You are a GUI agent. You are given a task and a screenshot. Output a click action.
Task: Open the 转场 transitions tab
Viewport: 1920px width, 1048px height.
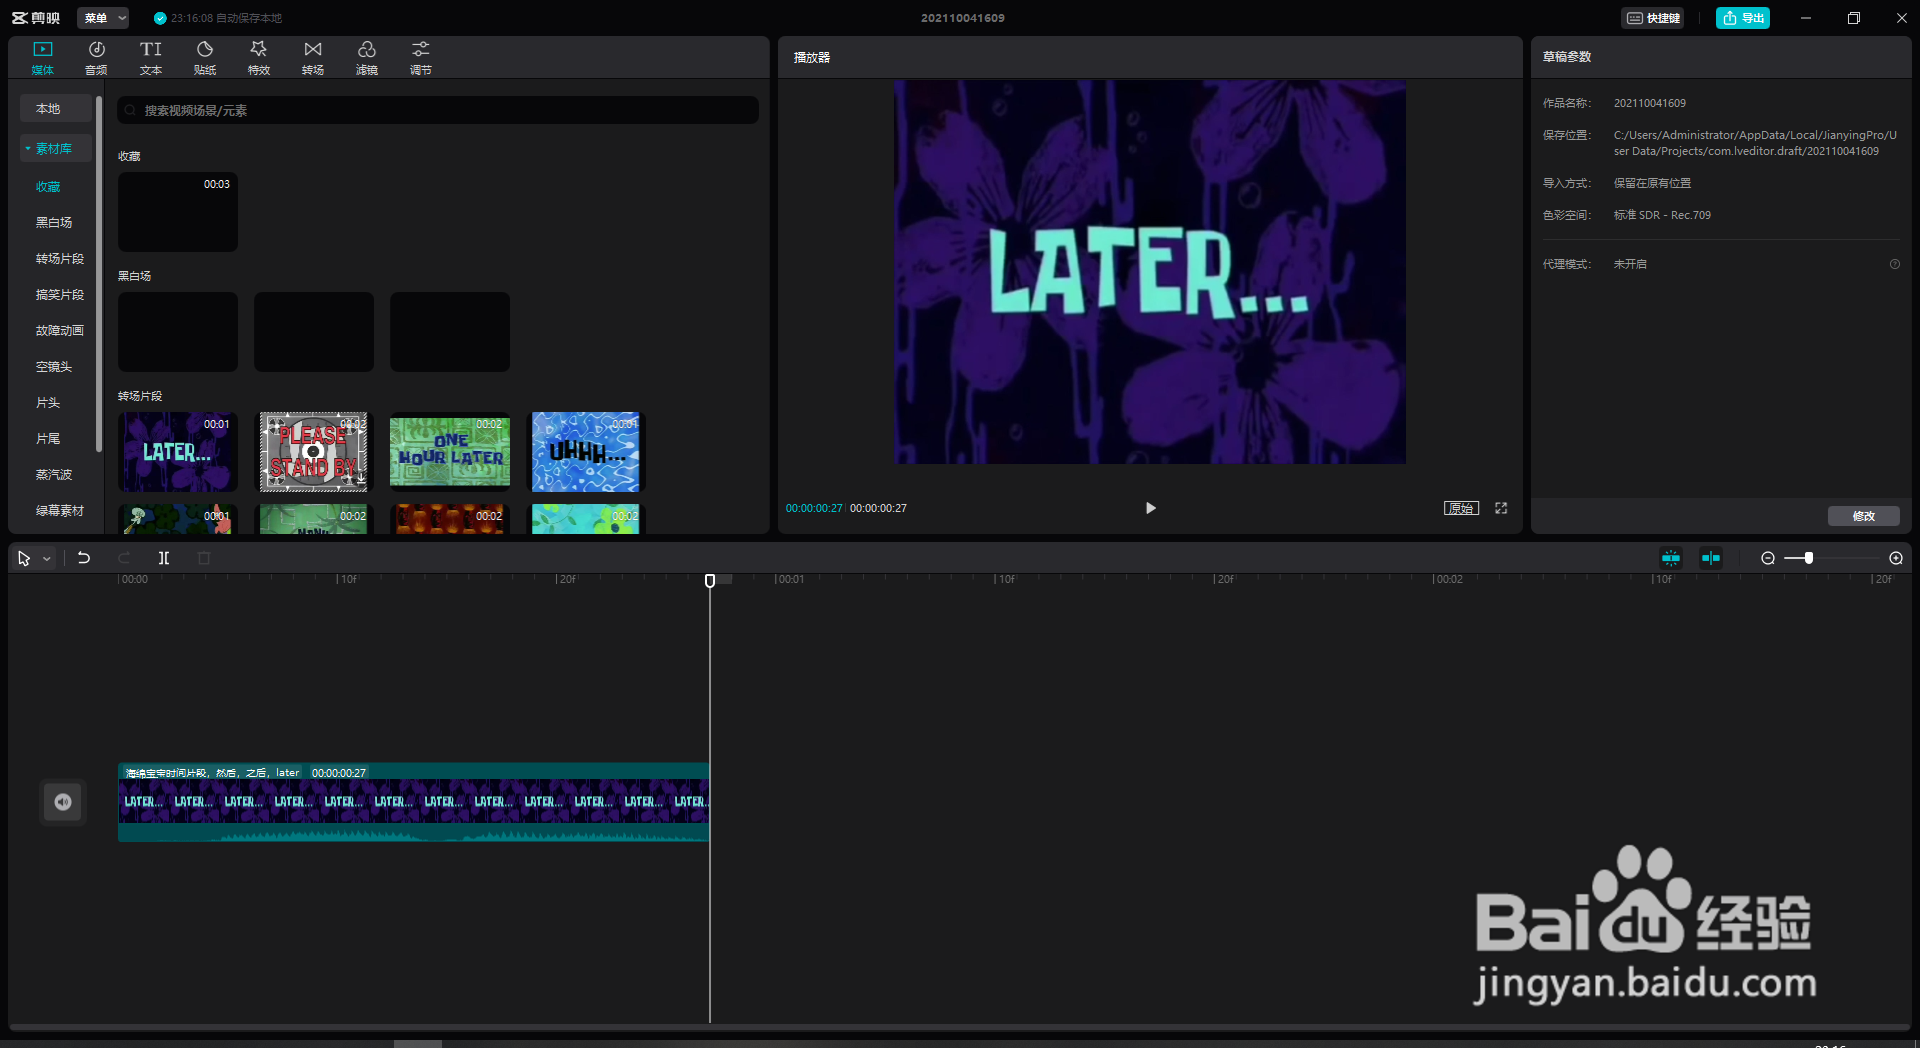coord(313,58)
